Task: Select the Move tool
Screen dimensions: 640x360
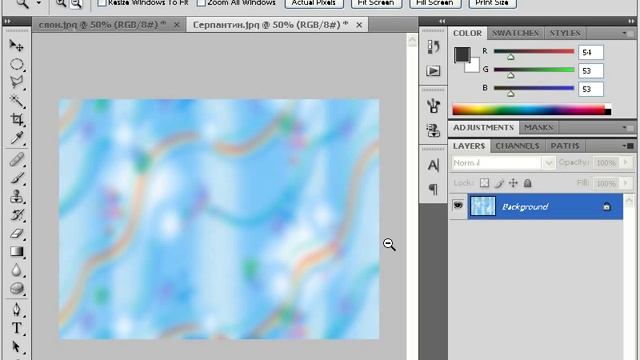Action: pos(16,45)
